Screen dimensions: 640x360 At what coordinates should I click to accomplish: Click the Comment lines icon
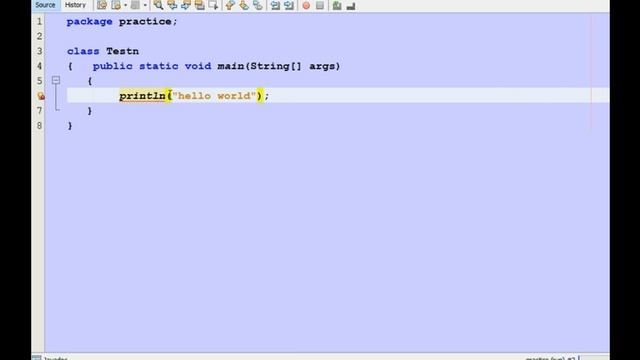coord(337,5)
